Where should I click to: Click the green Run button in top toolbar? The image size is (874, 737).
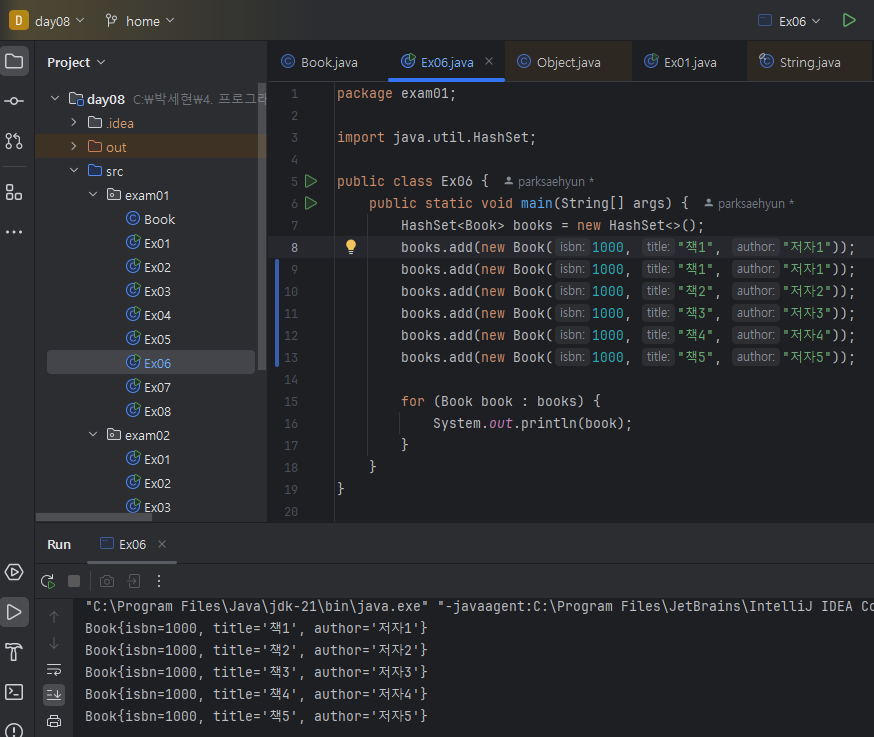click(849, 20)
